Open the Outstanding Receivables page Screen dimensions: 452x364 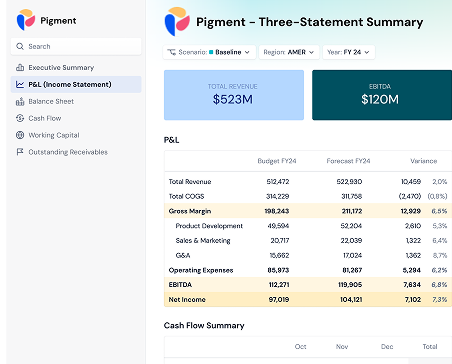pyautogui.click(x=76, y=152)
